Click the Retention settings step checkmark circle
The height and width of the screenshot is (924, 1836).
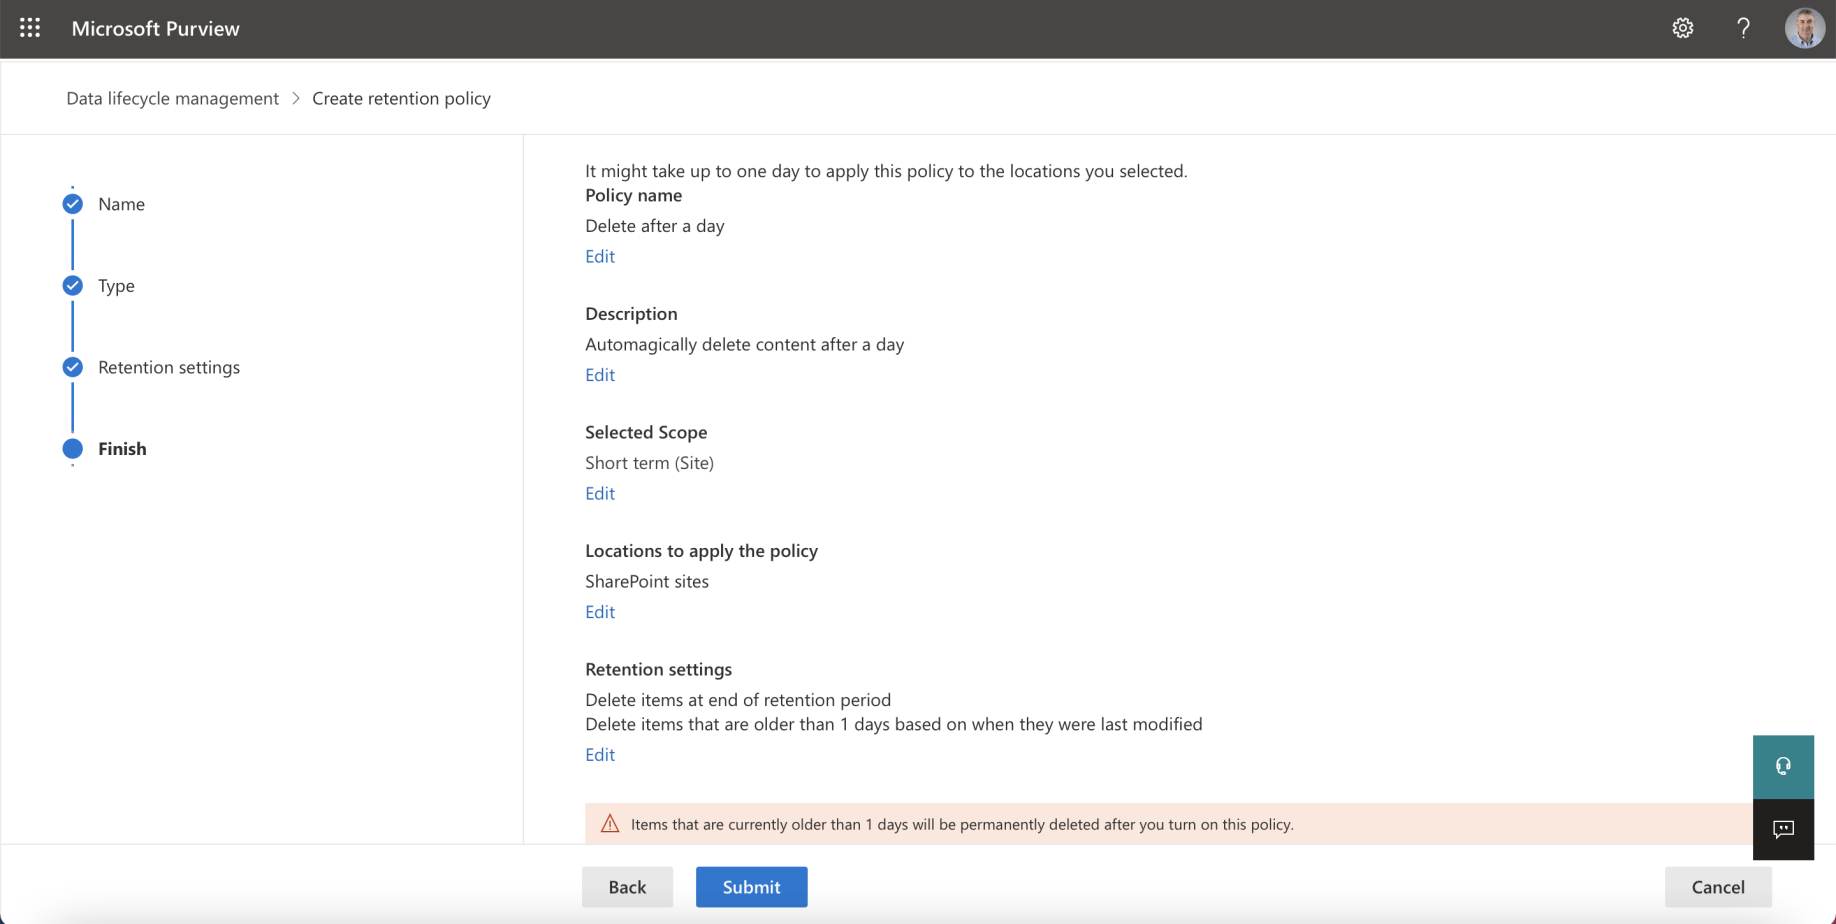click(x=73, y=367)
